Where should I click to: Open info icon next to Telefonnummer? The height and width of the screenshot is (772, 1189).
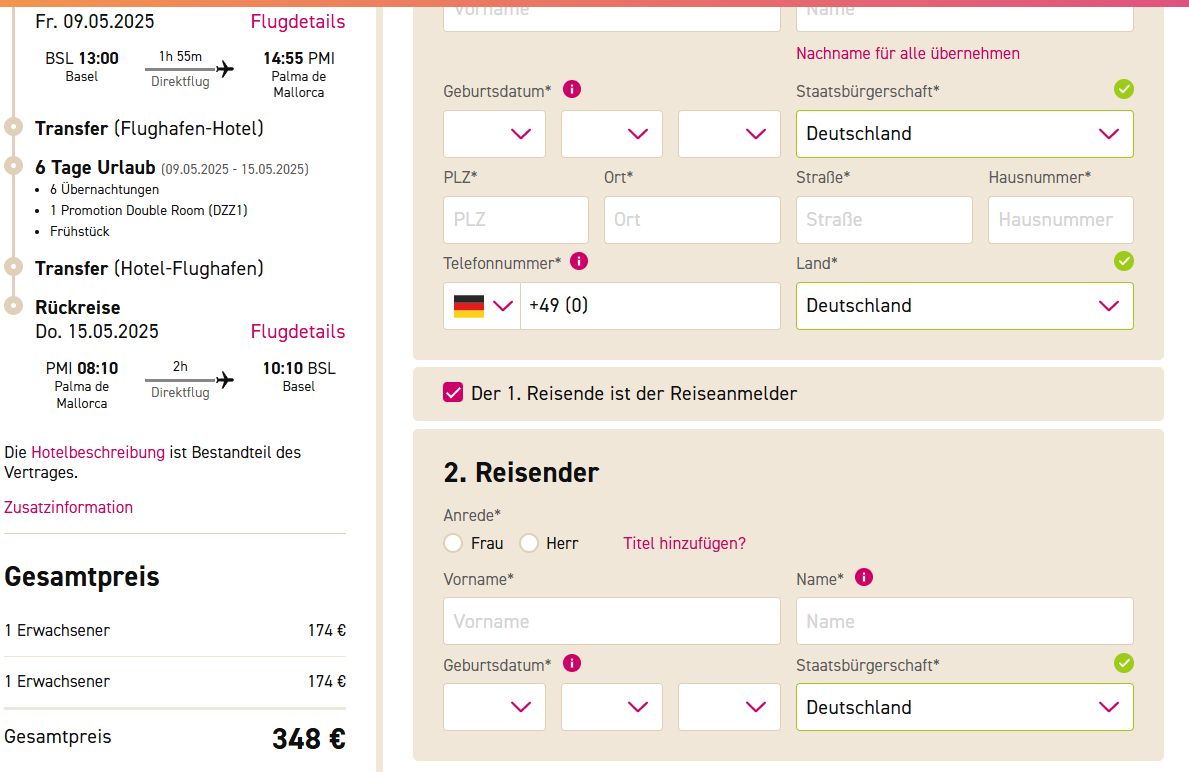[x=579, y=262]
